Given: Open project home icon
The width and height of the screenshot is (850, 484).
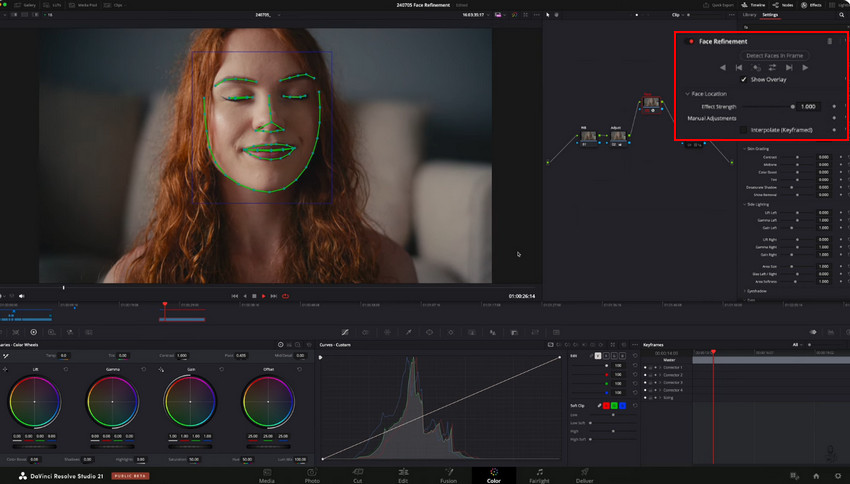Looking at the screenshot, I should tap(816, 476).
